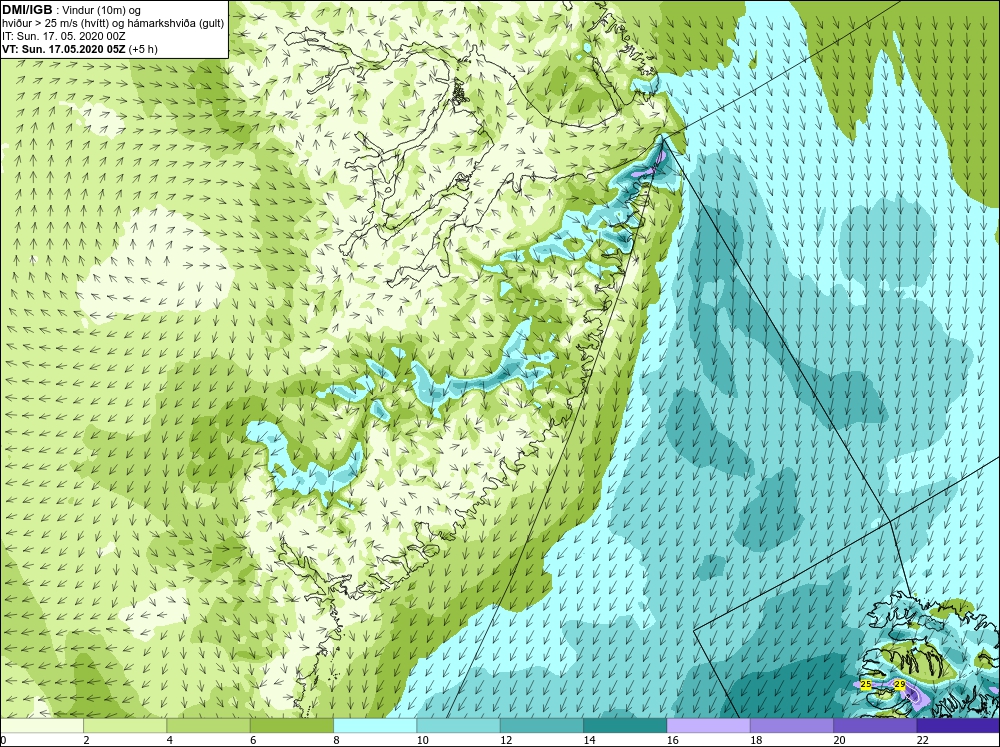This screenshot has height=747, width=1000.
Task: Click the 18–20 m/s purple legend swatch
Action: point(792,726)
